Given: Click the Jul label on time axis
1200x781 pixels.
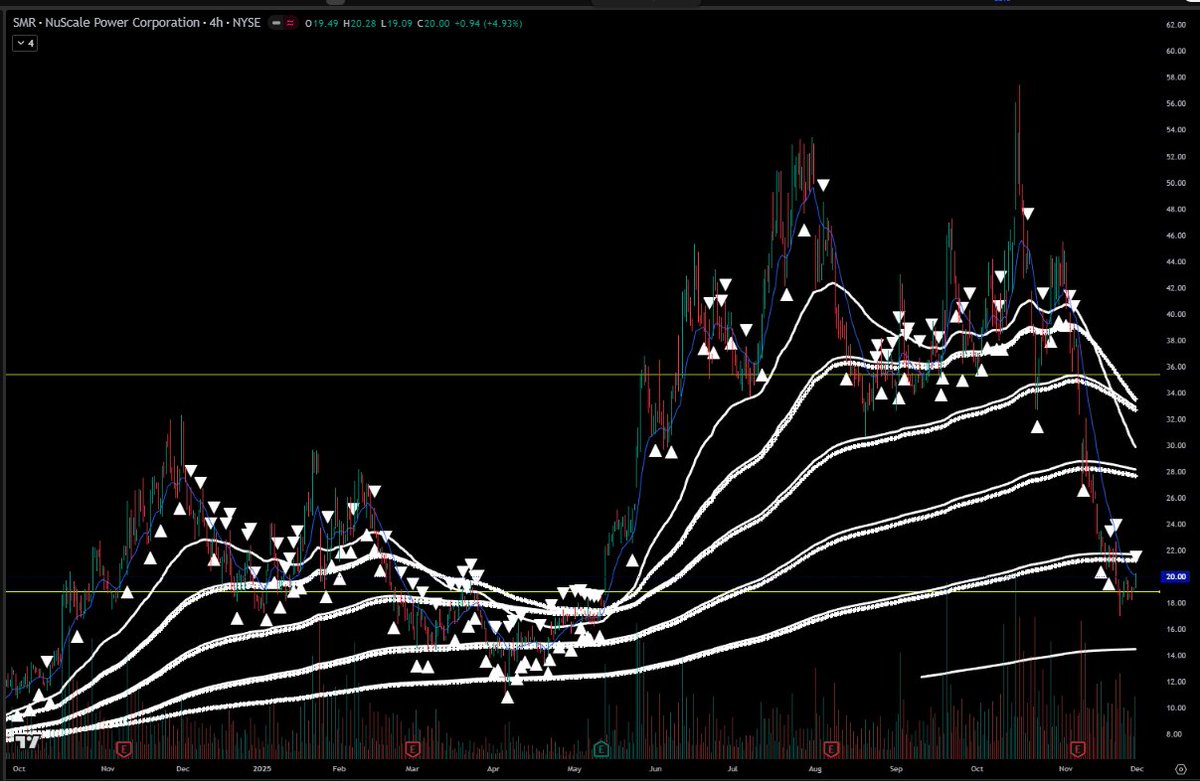Looking at the screenshot, I should (732, 770).
